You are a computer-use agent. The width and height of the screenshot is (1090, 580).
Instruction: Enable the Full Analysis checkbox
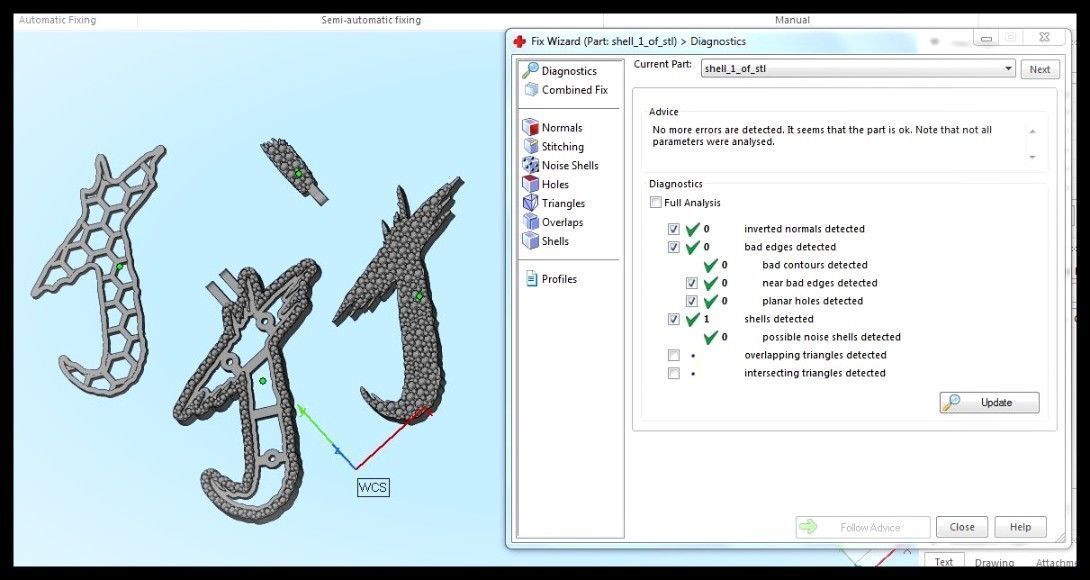(656, 202)
